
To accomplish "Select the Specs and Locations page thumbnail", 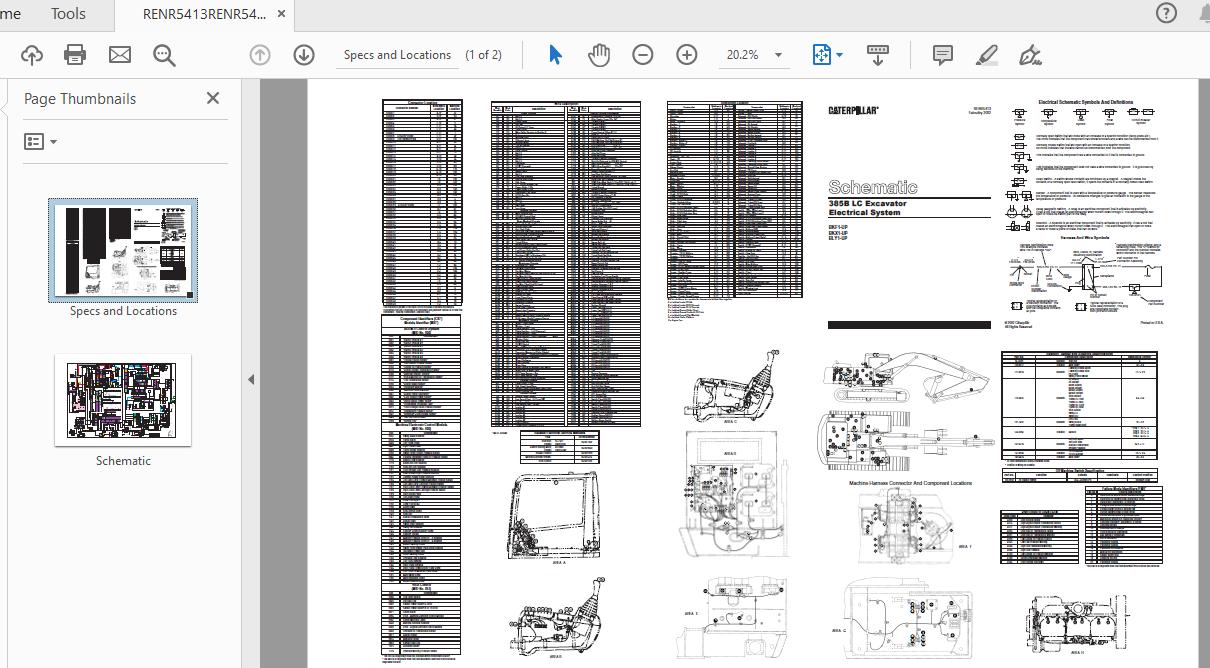I will click(123, 250).
